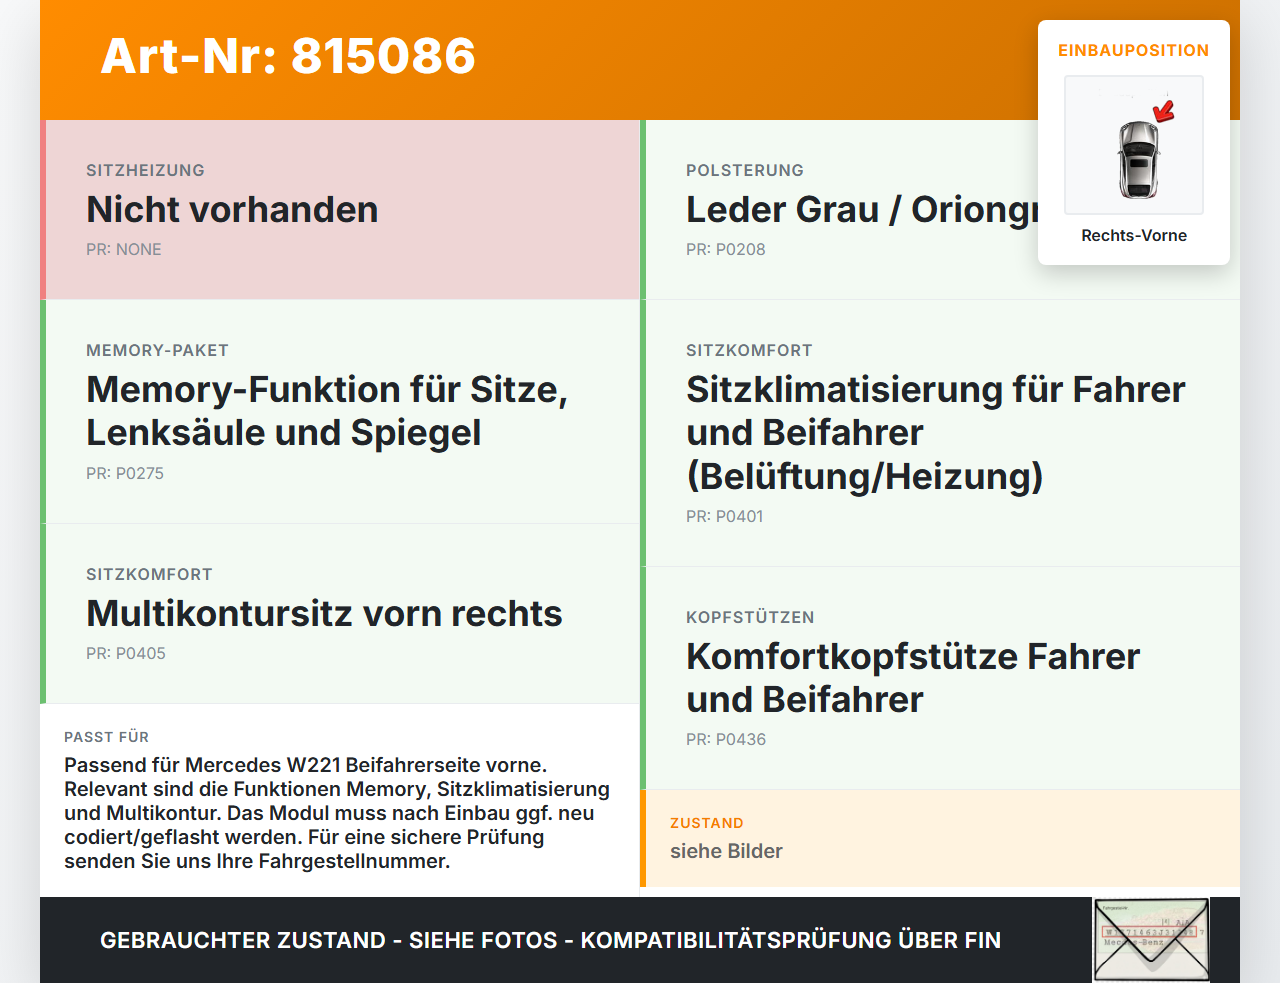Viewport: 1280px width, 983px height.
Task: Click the Art-Nr: 815086 heading
Action: 288,56
